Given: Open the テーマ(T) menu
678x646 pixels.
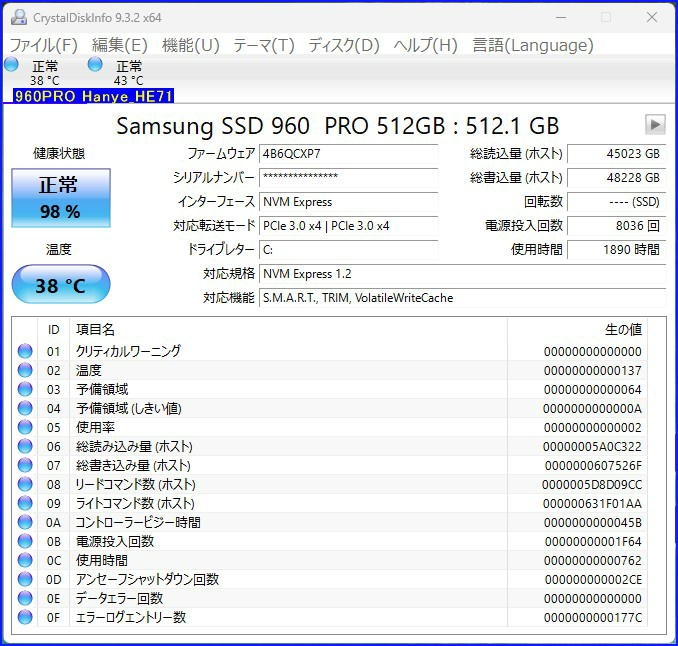Looking at the screenshot, I should pos(264,45).
